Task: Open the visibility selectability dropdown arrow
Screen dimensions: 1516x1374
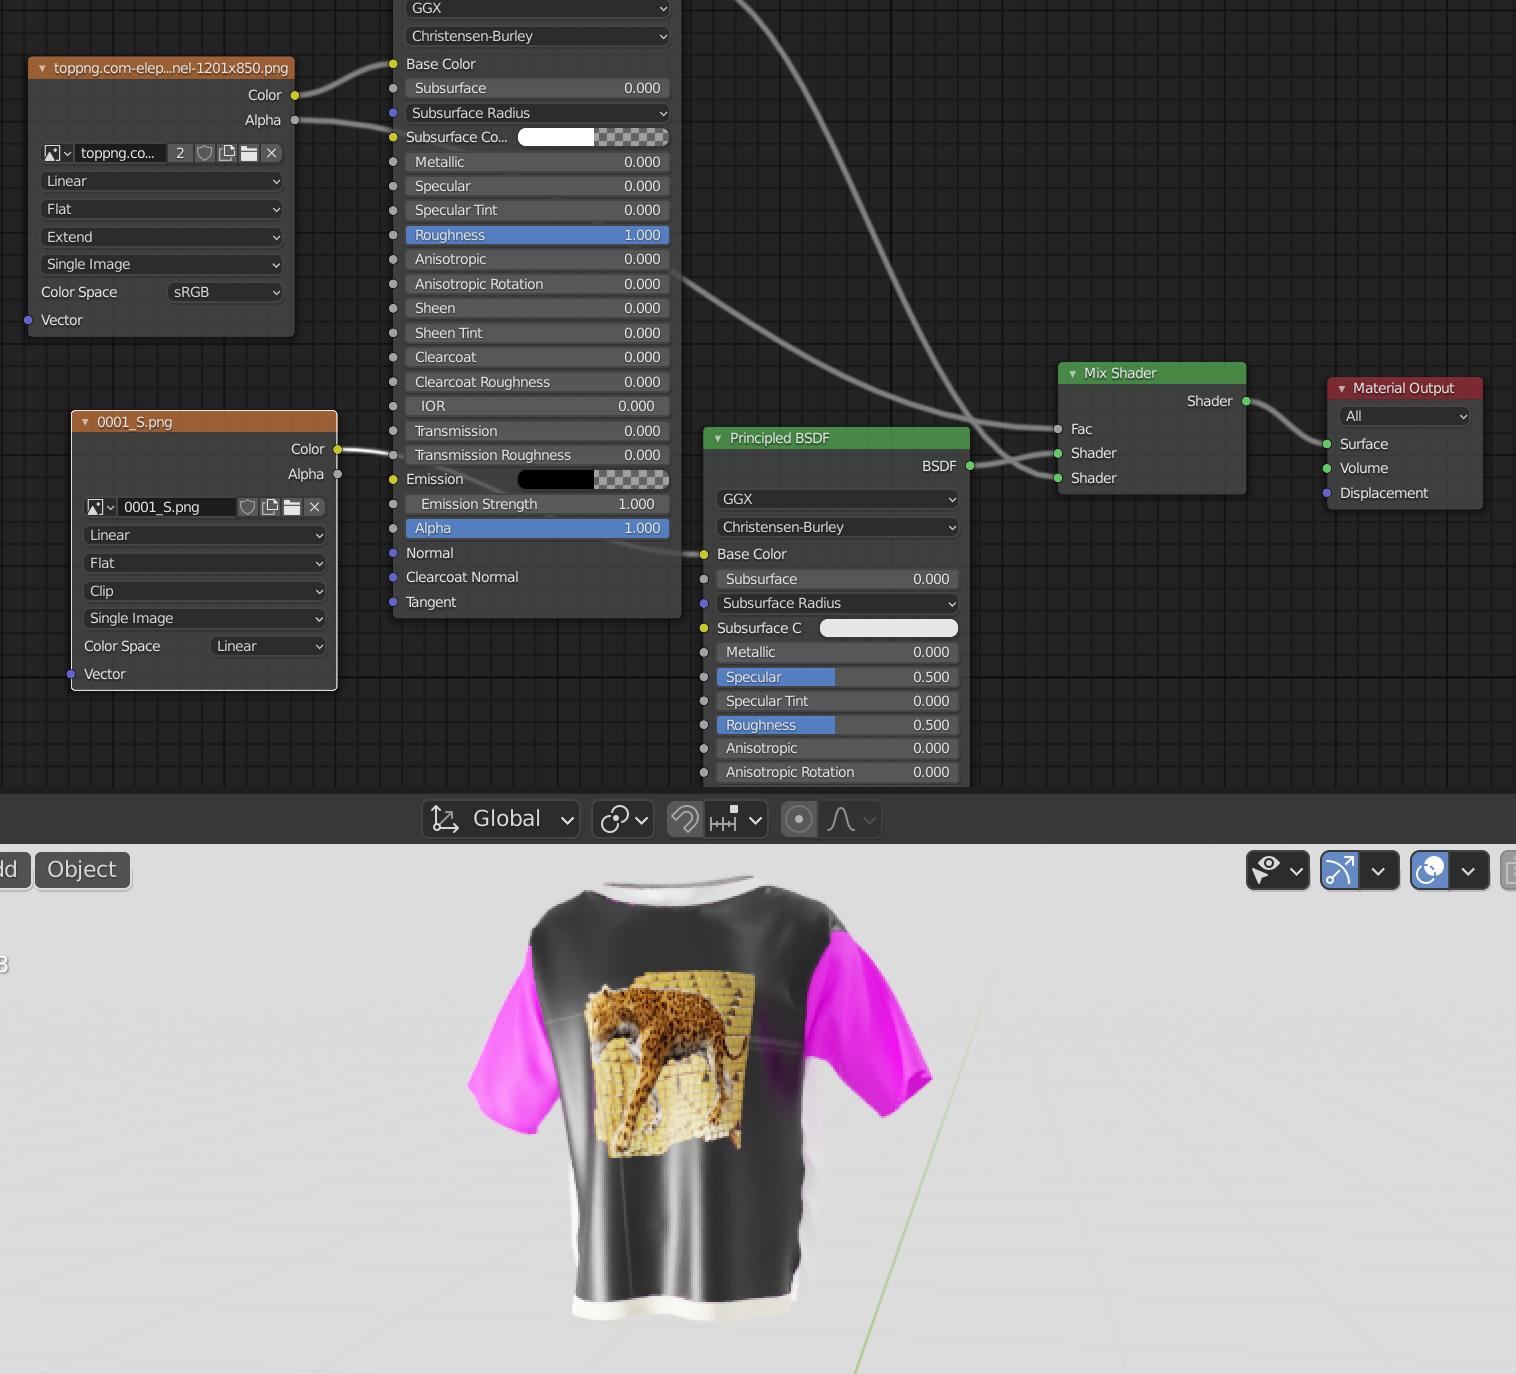Action: point(1296,871)
